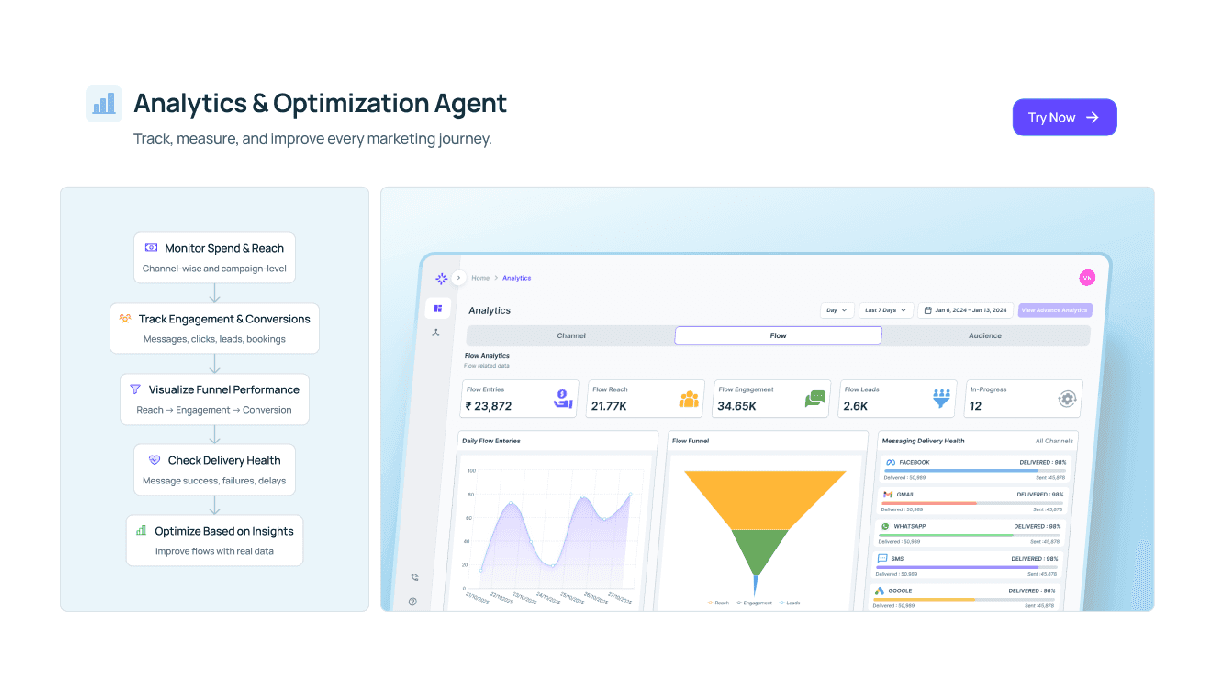Click View Advance Analytics button

click(x=1055, y=310)
